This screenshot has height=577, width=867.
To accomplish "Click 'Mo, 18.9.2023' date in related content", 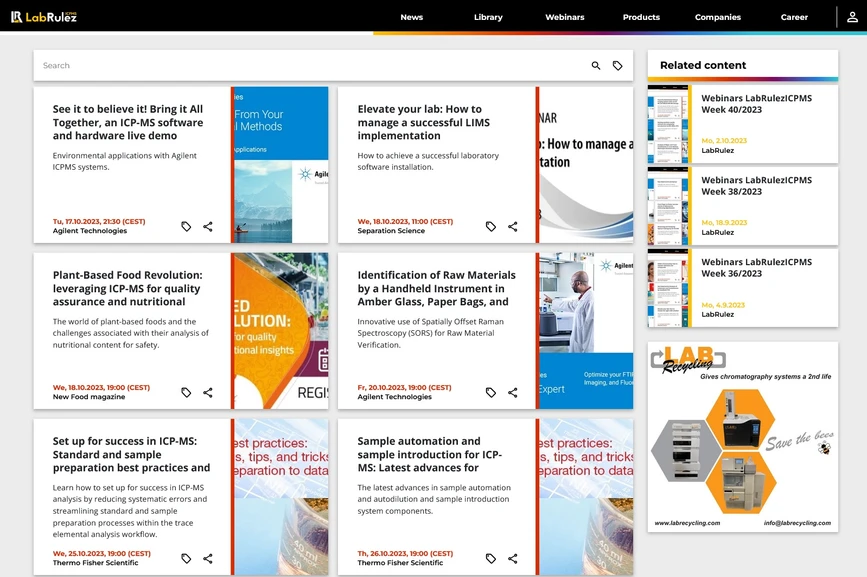I will [724, 223].
